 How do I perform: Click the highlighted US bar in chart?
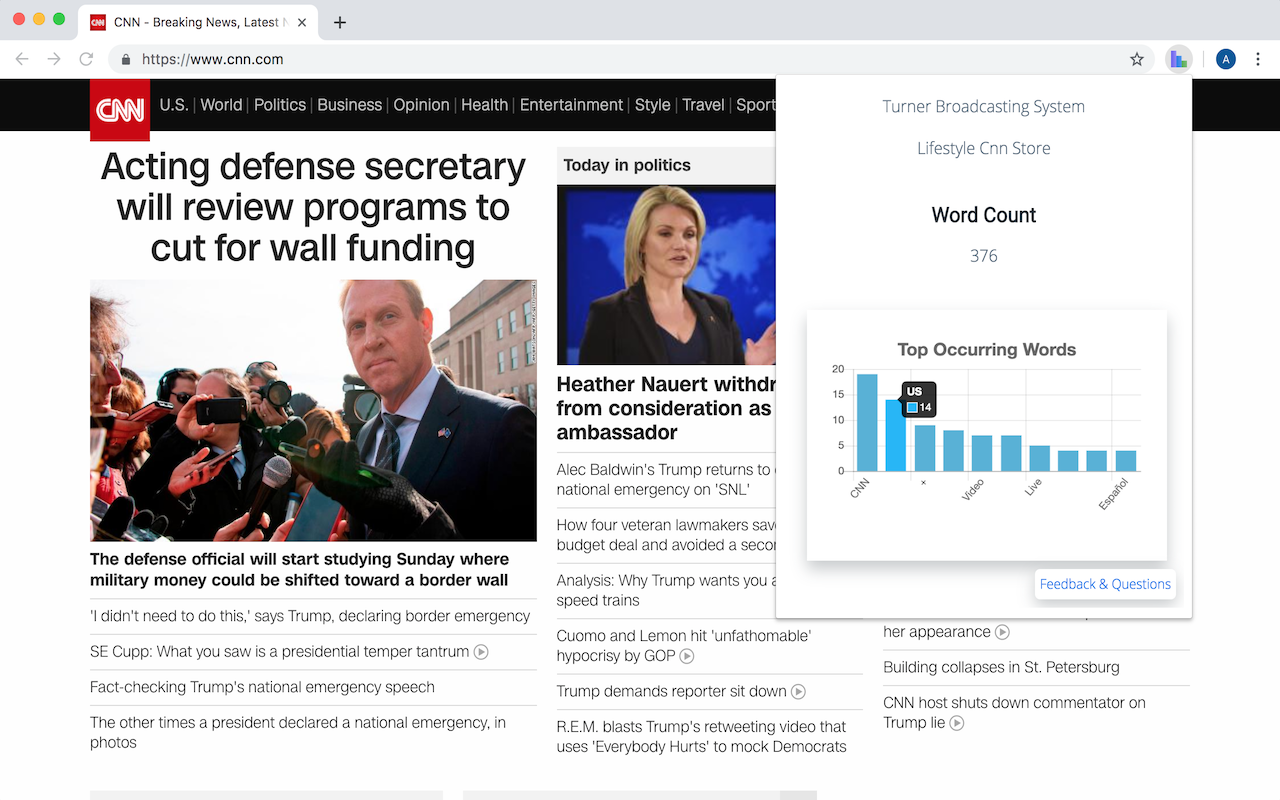[895, 435]
